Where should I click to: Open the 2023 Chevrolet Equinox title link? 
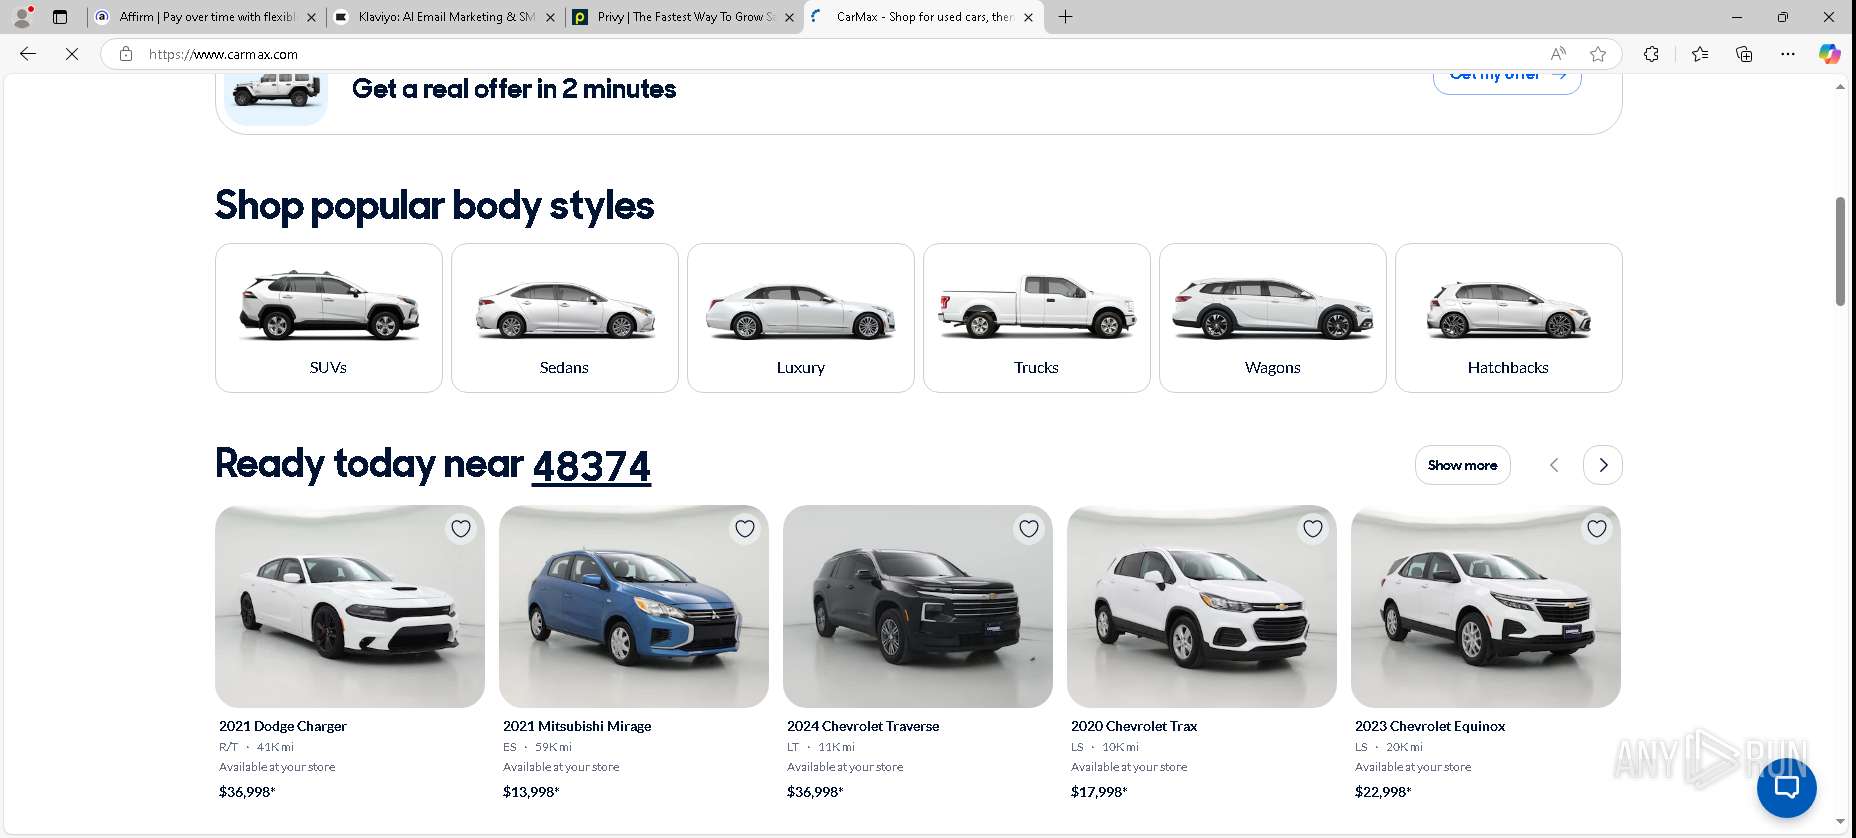click(x=1430, y=726)
